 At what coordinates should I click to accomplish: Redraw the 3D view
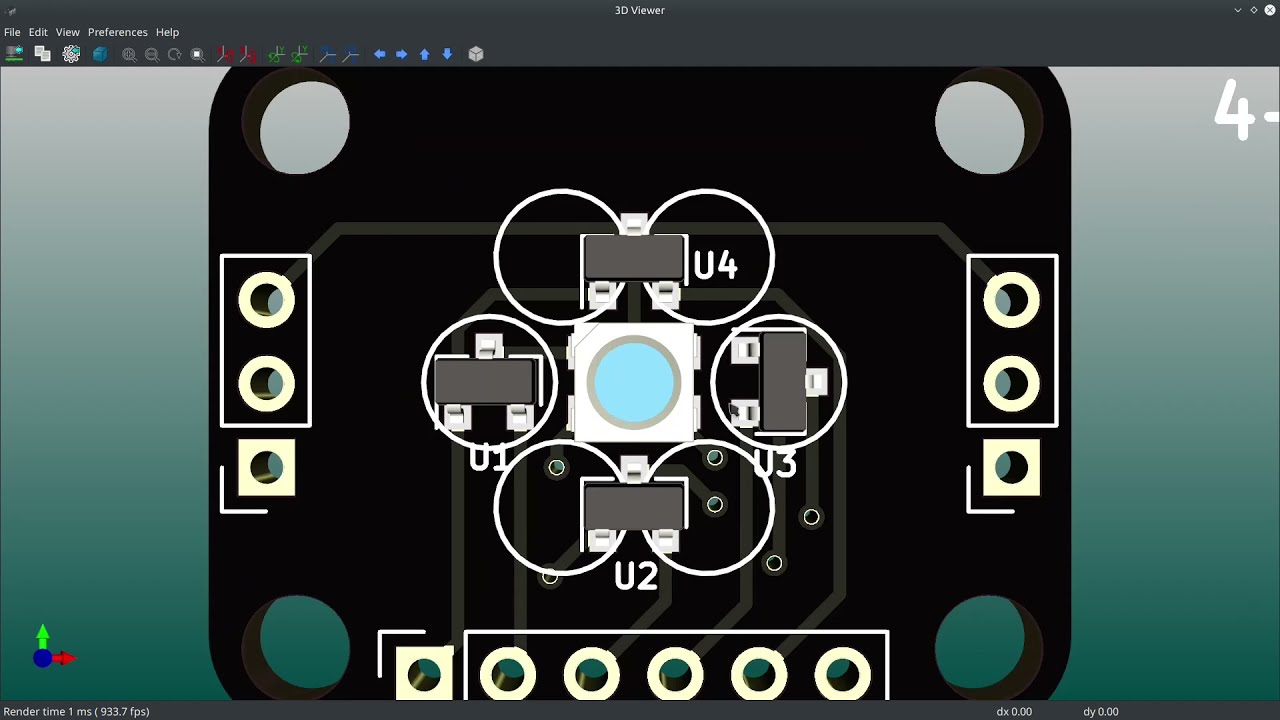(175, 54)
